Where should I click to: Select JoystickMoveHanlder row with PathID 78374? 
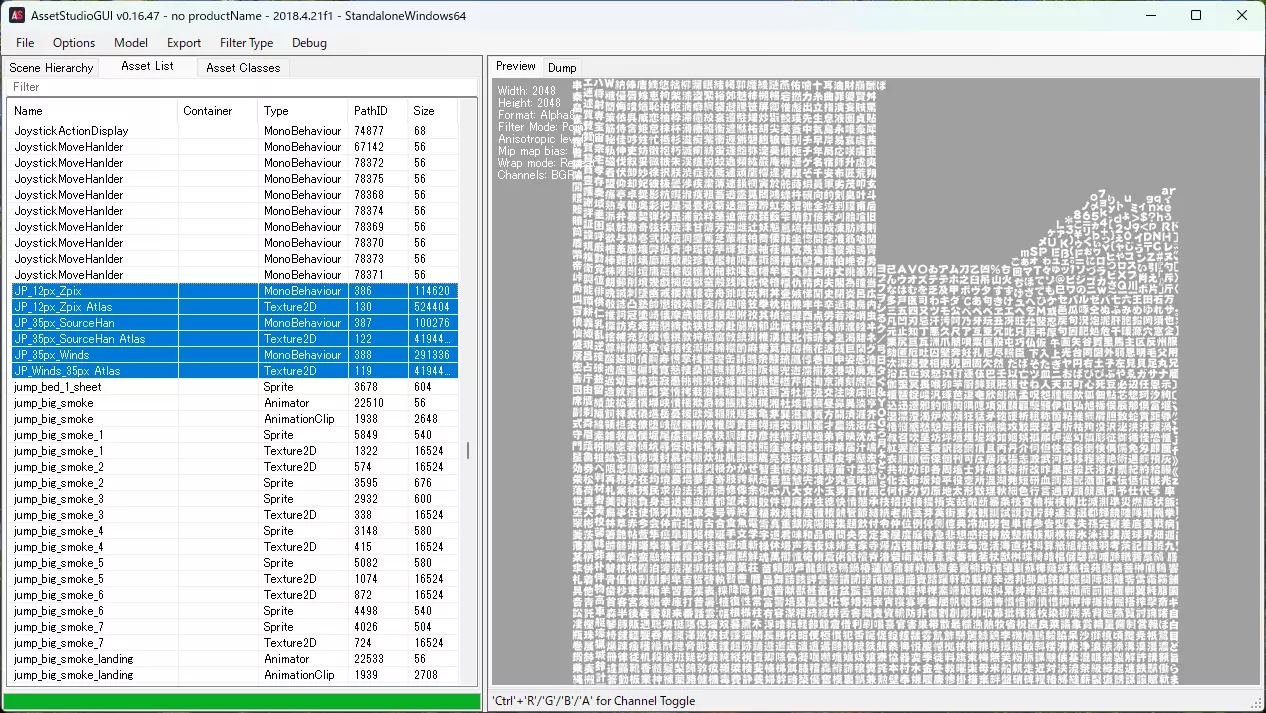tap(234, 211)
